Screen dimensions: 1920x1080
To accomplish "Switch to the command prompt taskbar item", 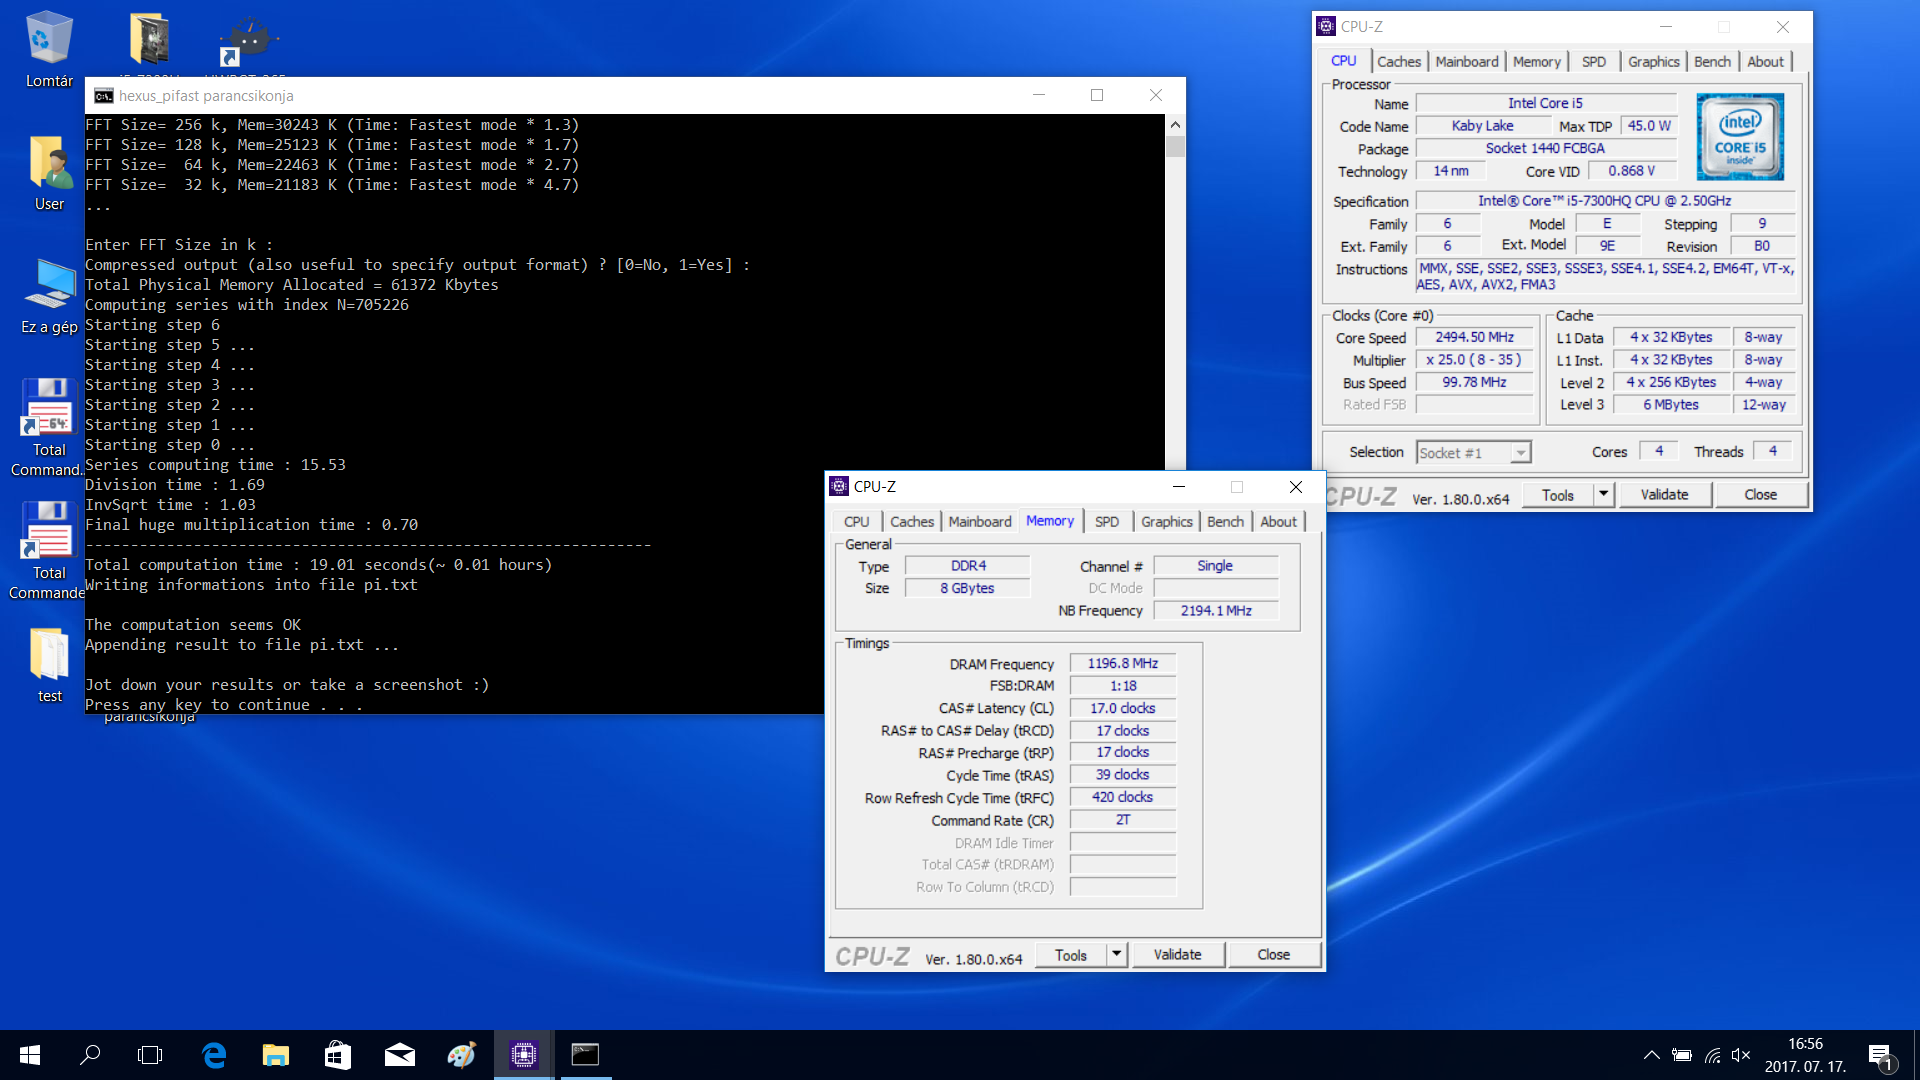I will point(585,1055).
